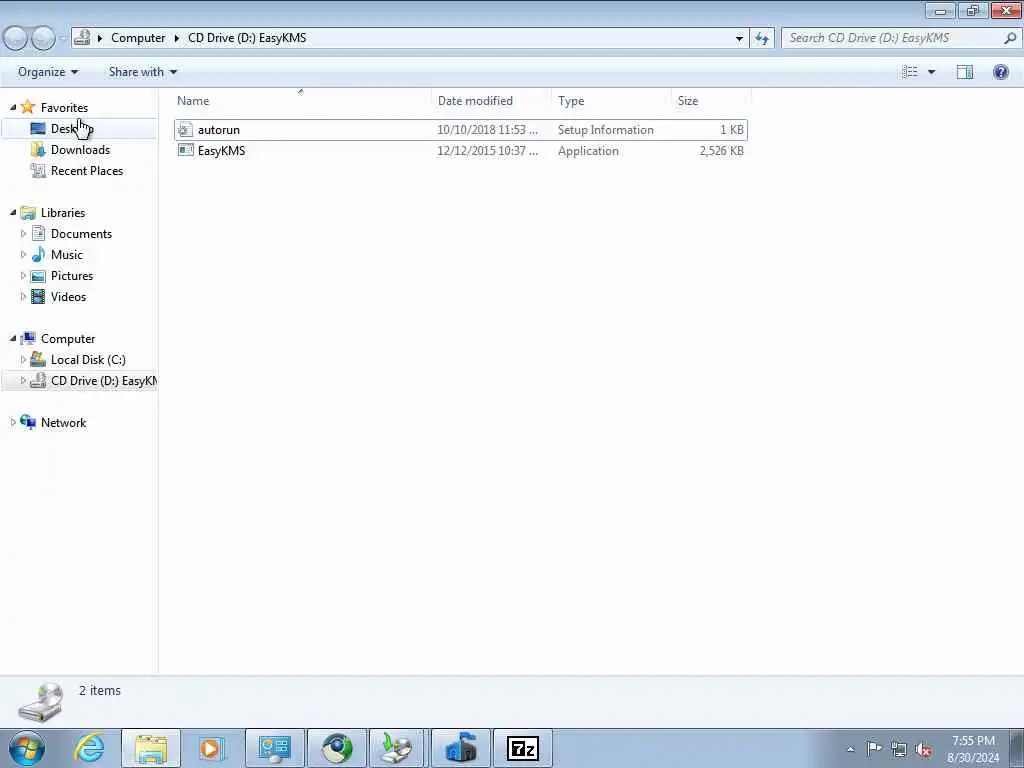
Task: Open the globe-shaped taskbar program
Action: [337, 748]
